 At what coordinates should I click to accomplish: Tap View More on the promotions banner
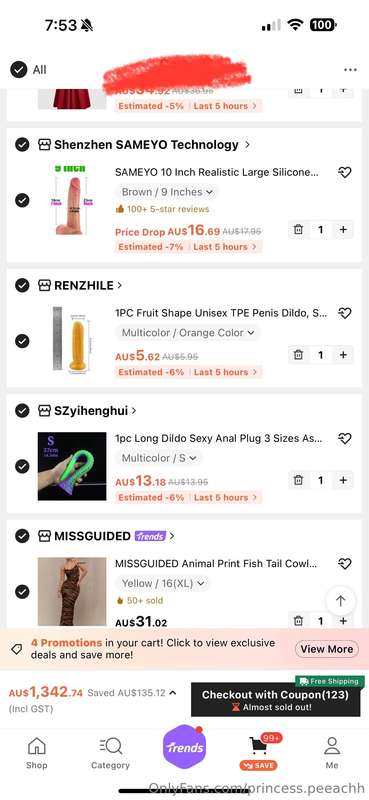[x=327, y=649]
